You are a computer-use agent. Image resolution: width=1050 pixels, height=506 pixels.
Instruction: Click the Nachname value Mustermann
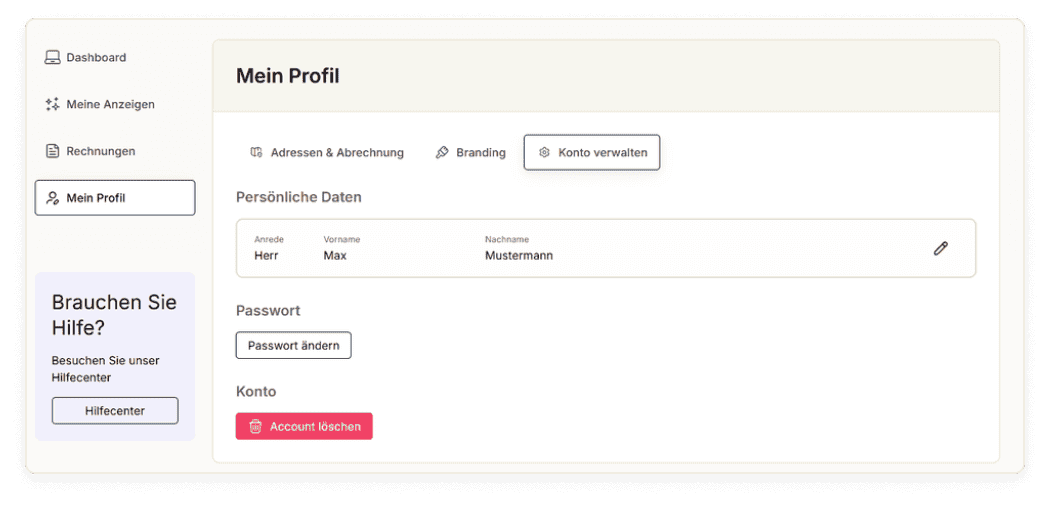point(519,256)
